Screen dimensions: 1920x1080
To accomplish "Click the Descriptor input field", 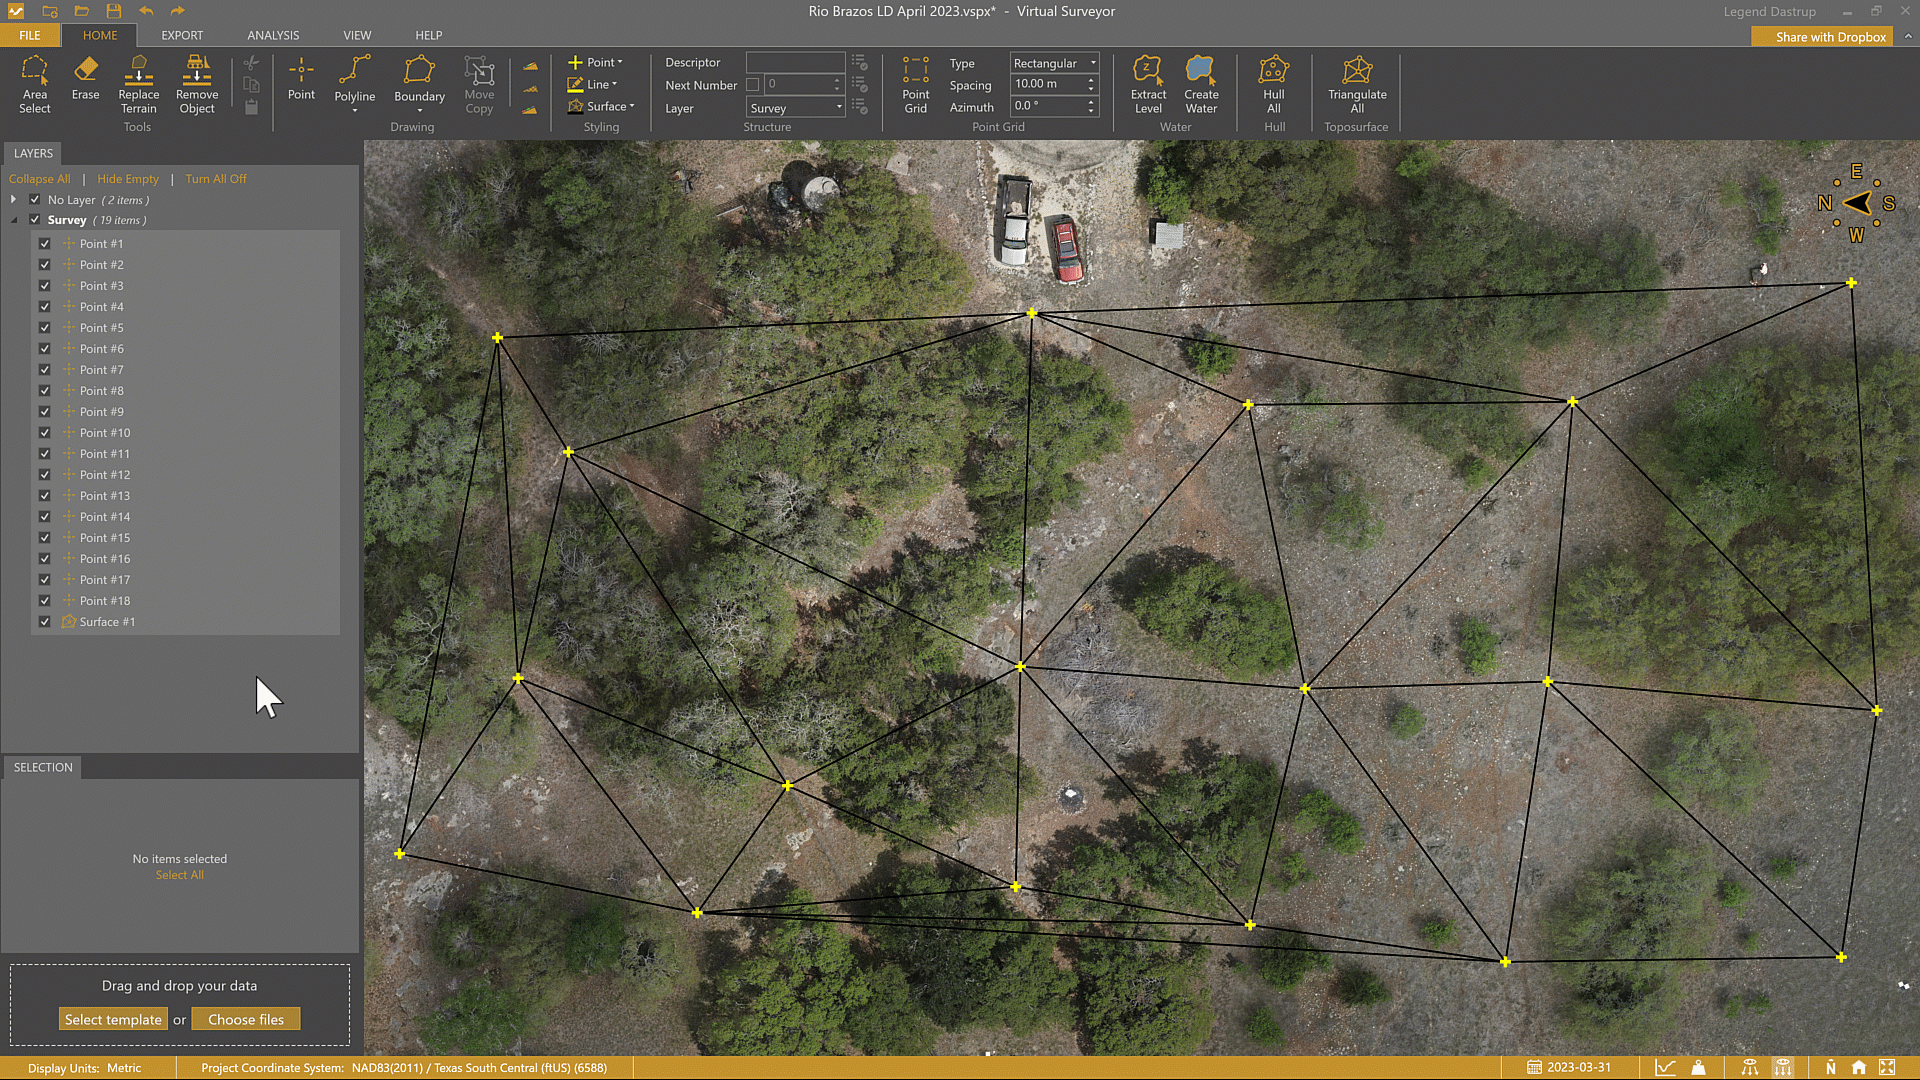I will point(795,62).
